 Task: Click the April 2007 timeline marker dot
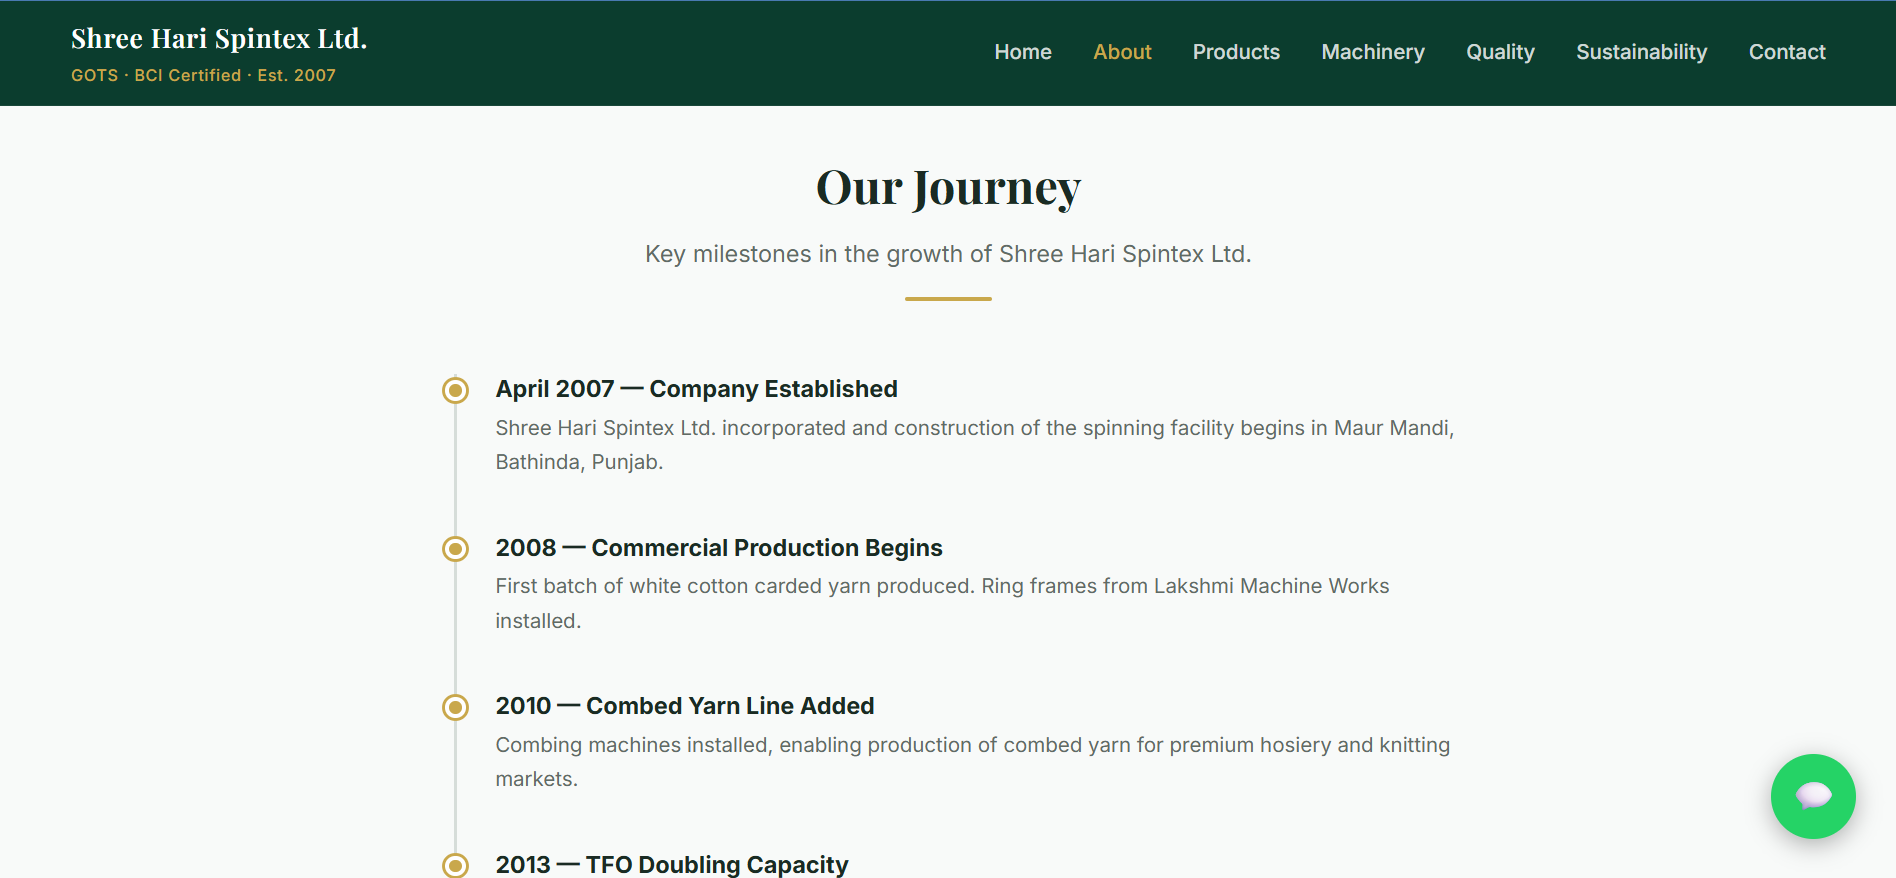(x=455, y=390)
